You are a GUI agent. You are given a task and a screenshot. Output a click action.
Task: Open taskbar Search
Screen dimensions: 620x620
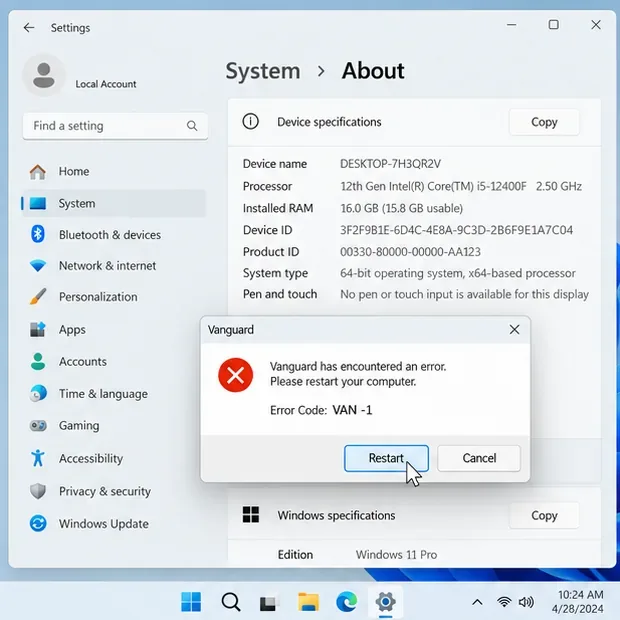pyautogui.click(x=231, y=602)
